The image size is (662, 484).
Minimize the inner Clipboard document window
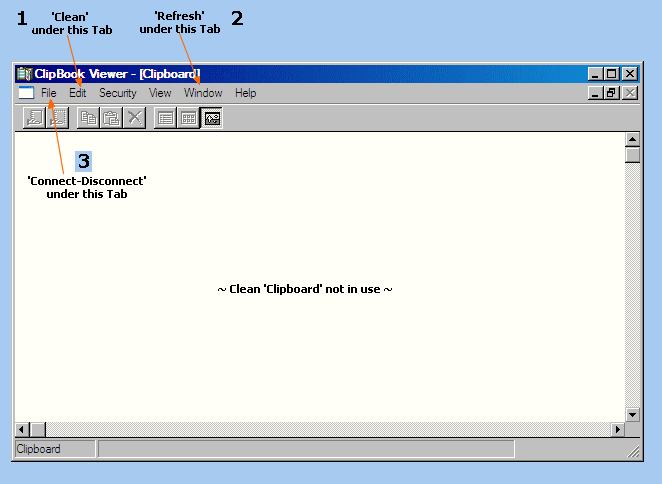click(x=595, y=93)
